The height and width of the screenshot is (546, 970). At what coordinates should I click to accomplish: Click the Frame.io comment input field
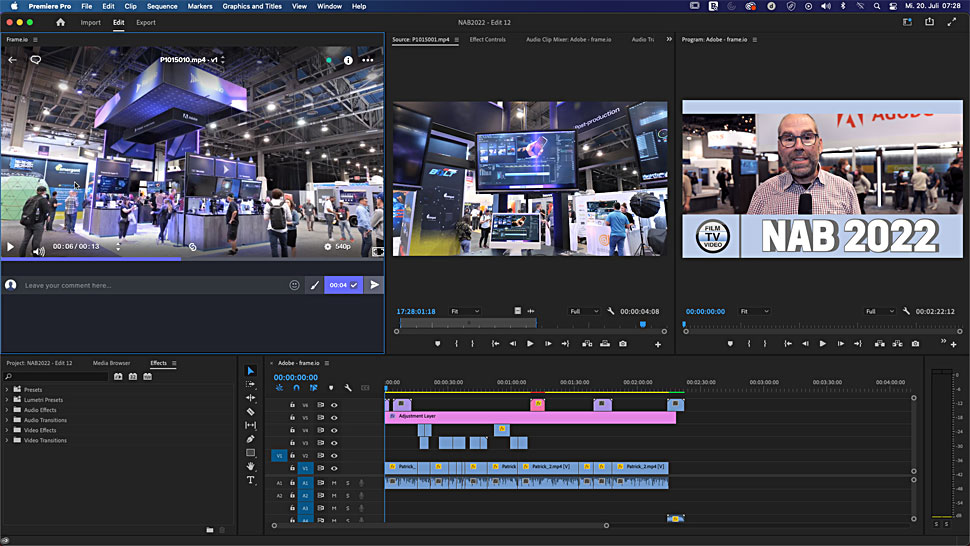(x=155, y=285)
